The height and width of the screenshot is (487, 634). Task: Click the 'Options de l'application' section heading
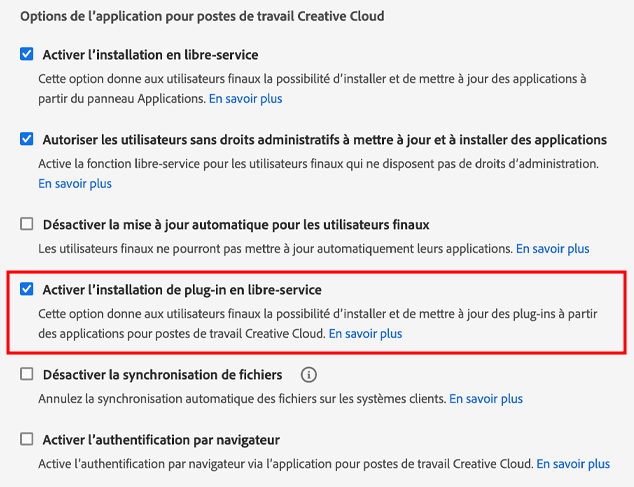pyautogui.click(x=202, y=17)
